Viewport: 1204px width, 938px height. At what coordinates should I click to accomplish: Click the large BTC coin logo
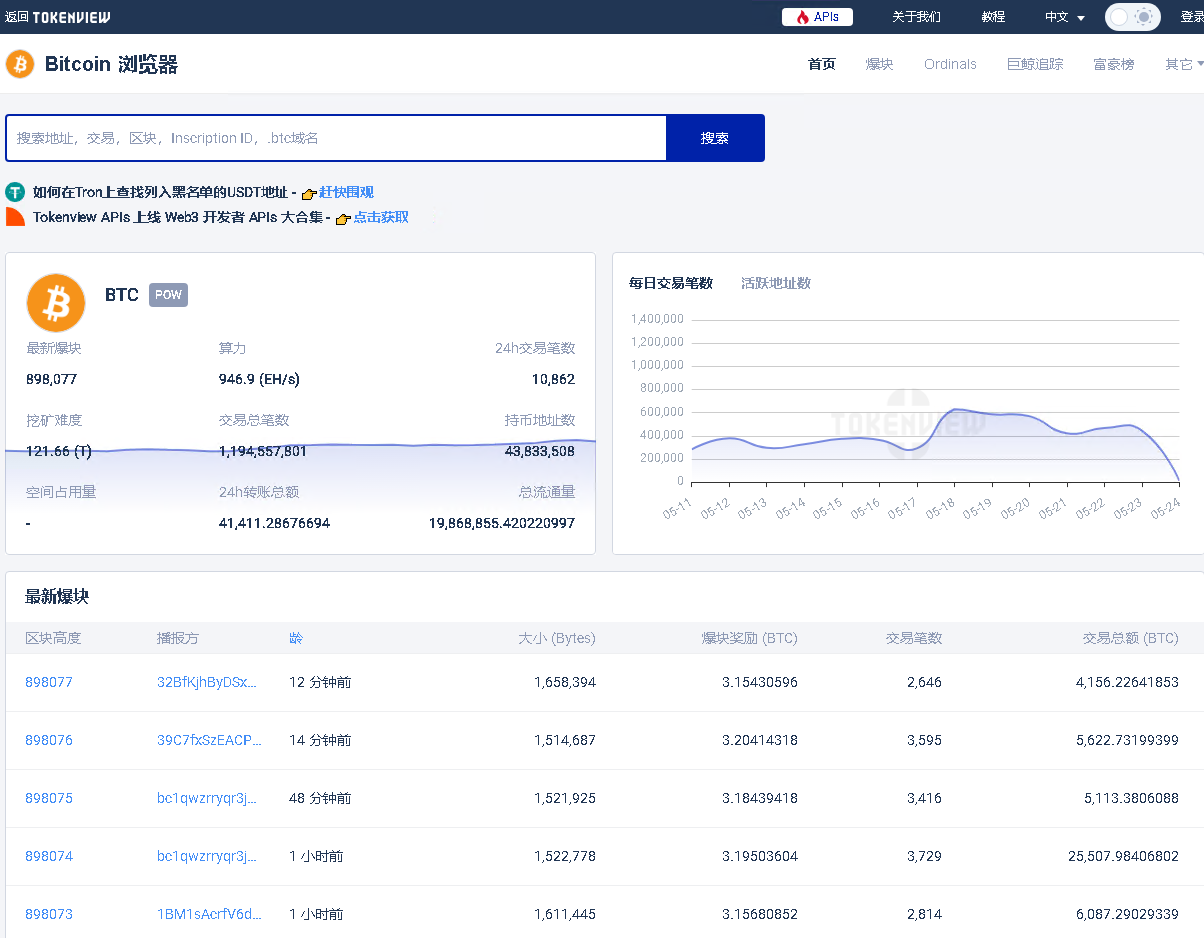pos(56,302)
